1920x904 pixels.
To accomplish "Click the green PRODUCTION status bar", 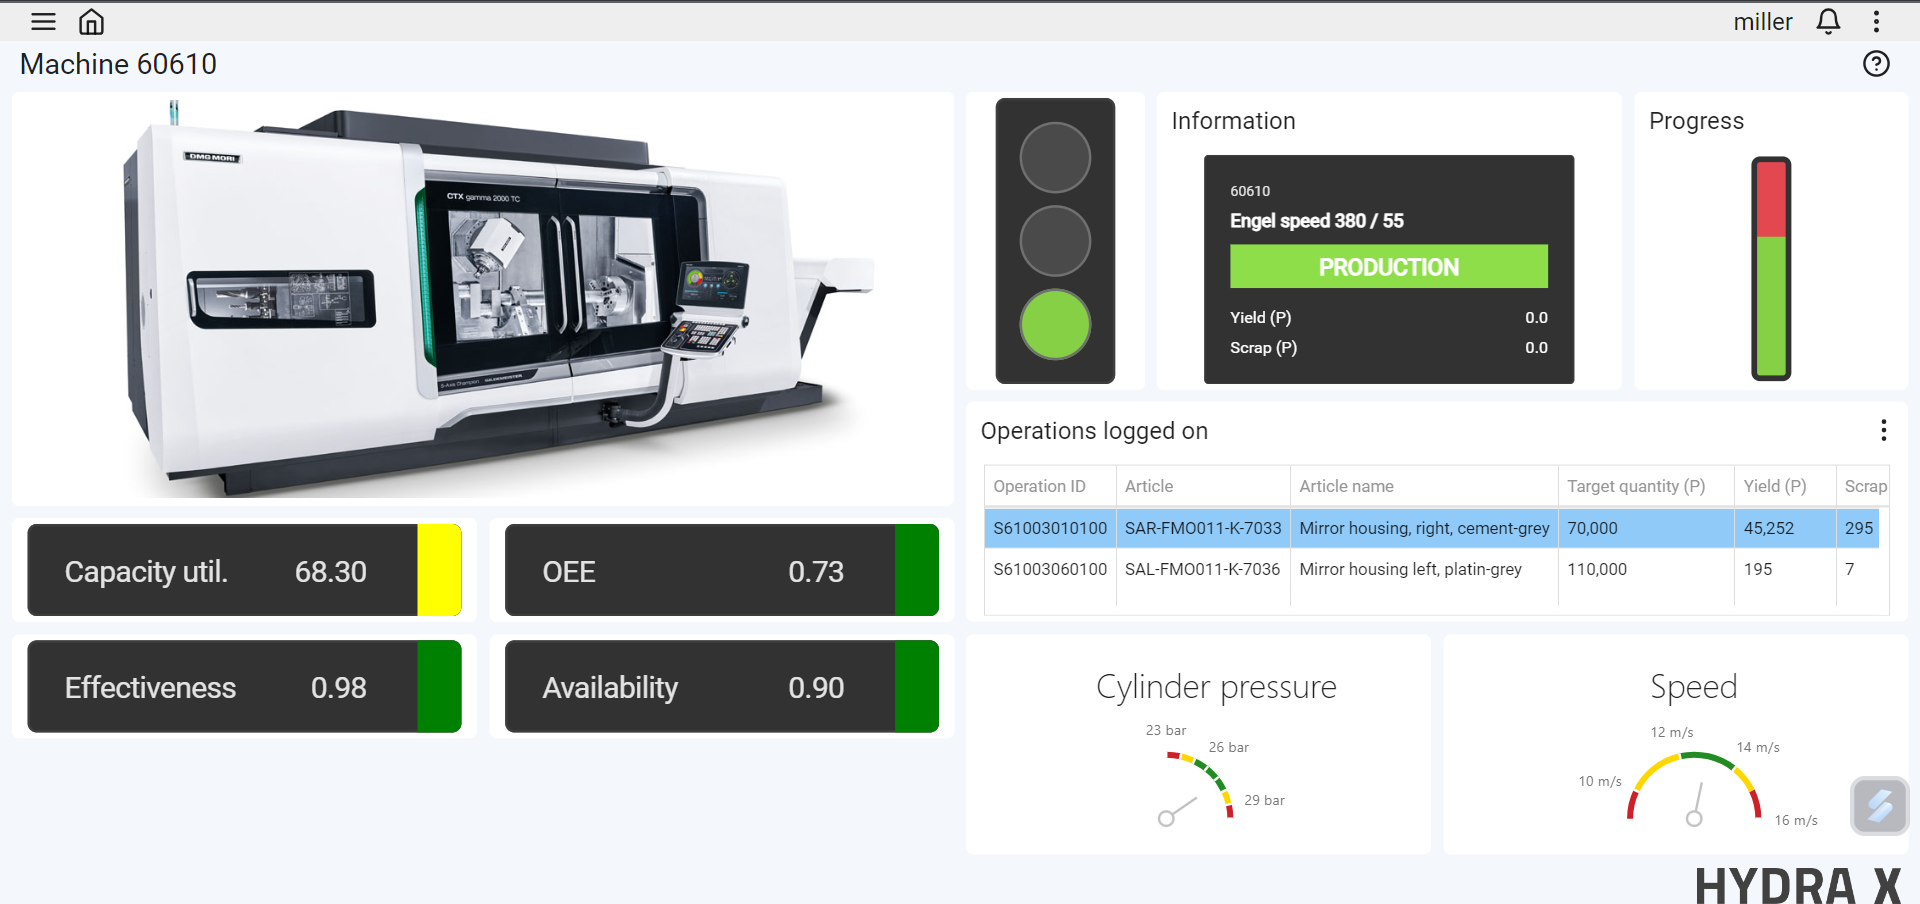I will pyautogui.click(x=1389, y=267).
